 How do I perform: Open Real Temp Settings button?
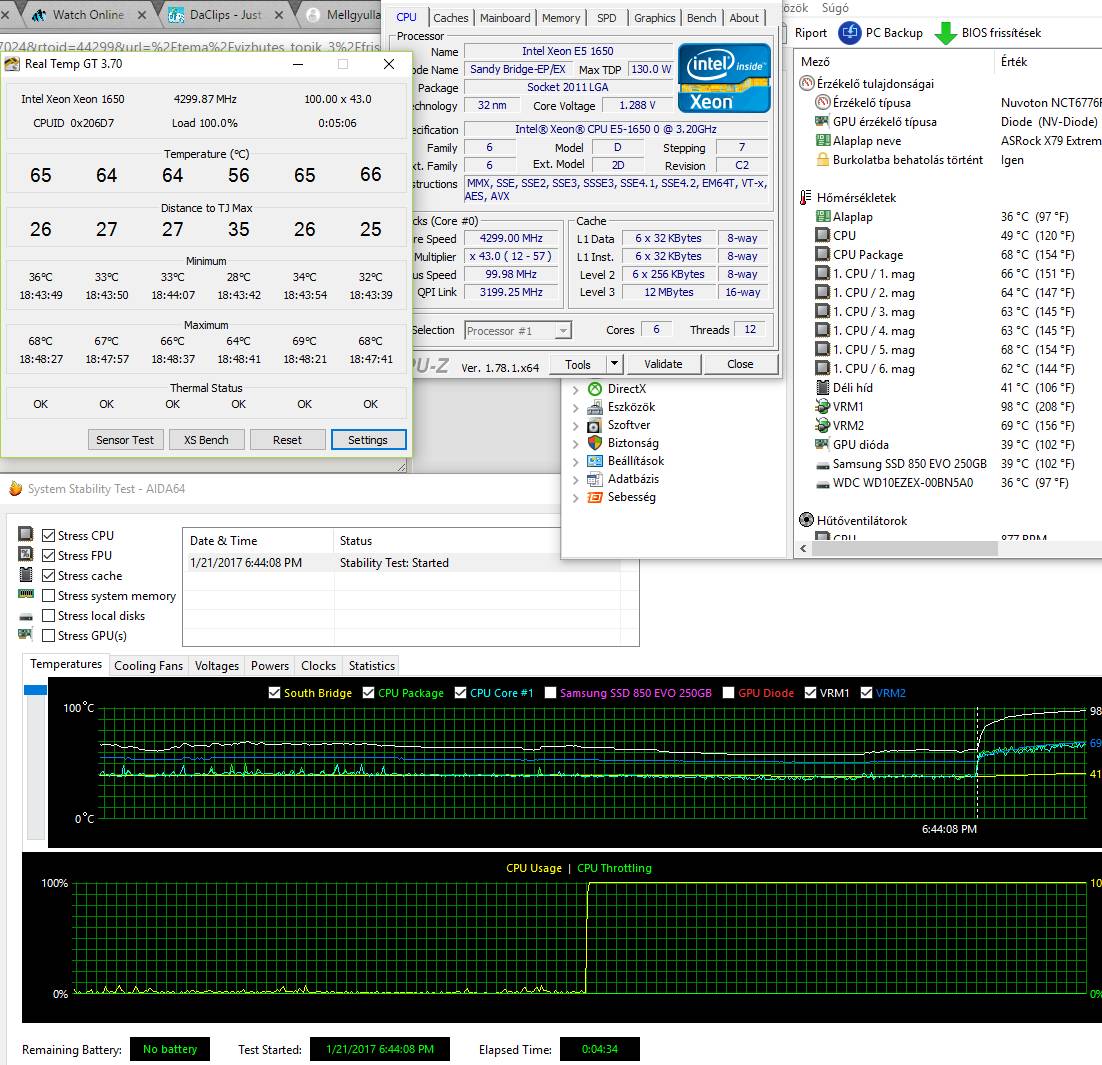click(x=368, y=439)
